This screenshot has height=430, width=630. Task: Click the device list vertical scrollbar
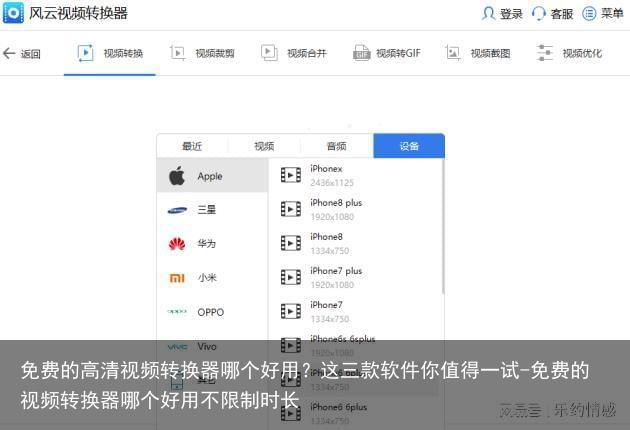[443, 226]
